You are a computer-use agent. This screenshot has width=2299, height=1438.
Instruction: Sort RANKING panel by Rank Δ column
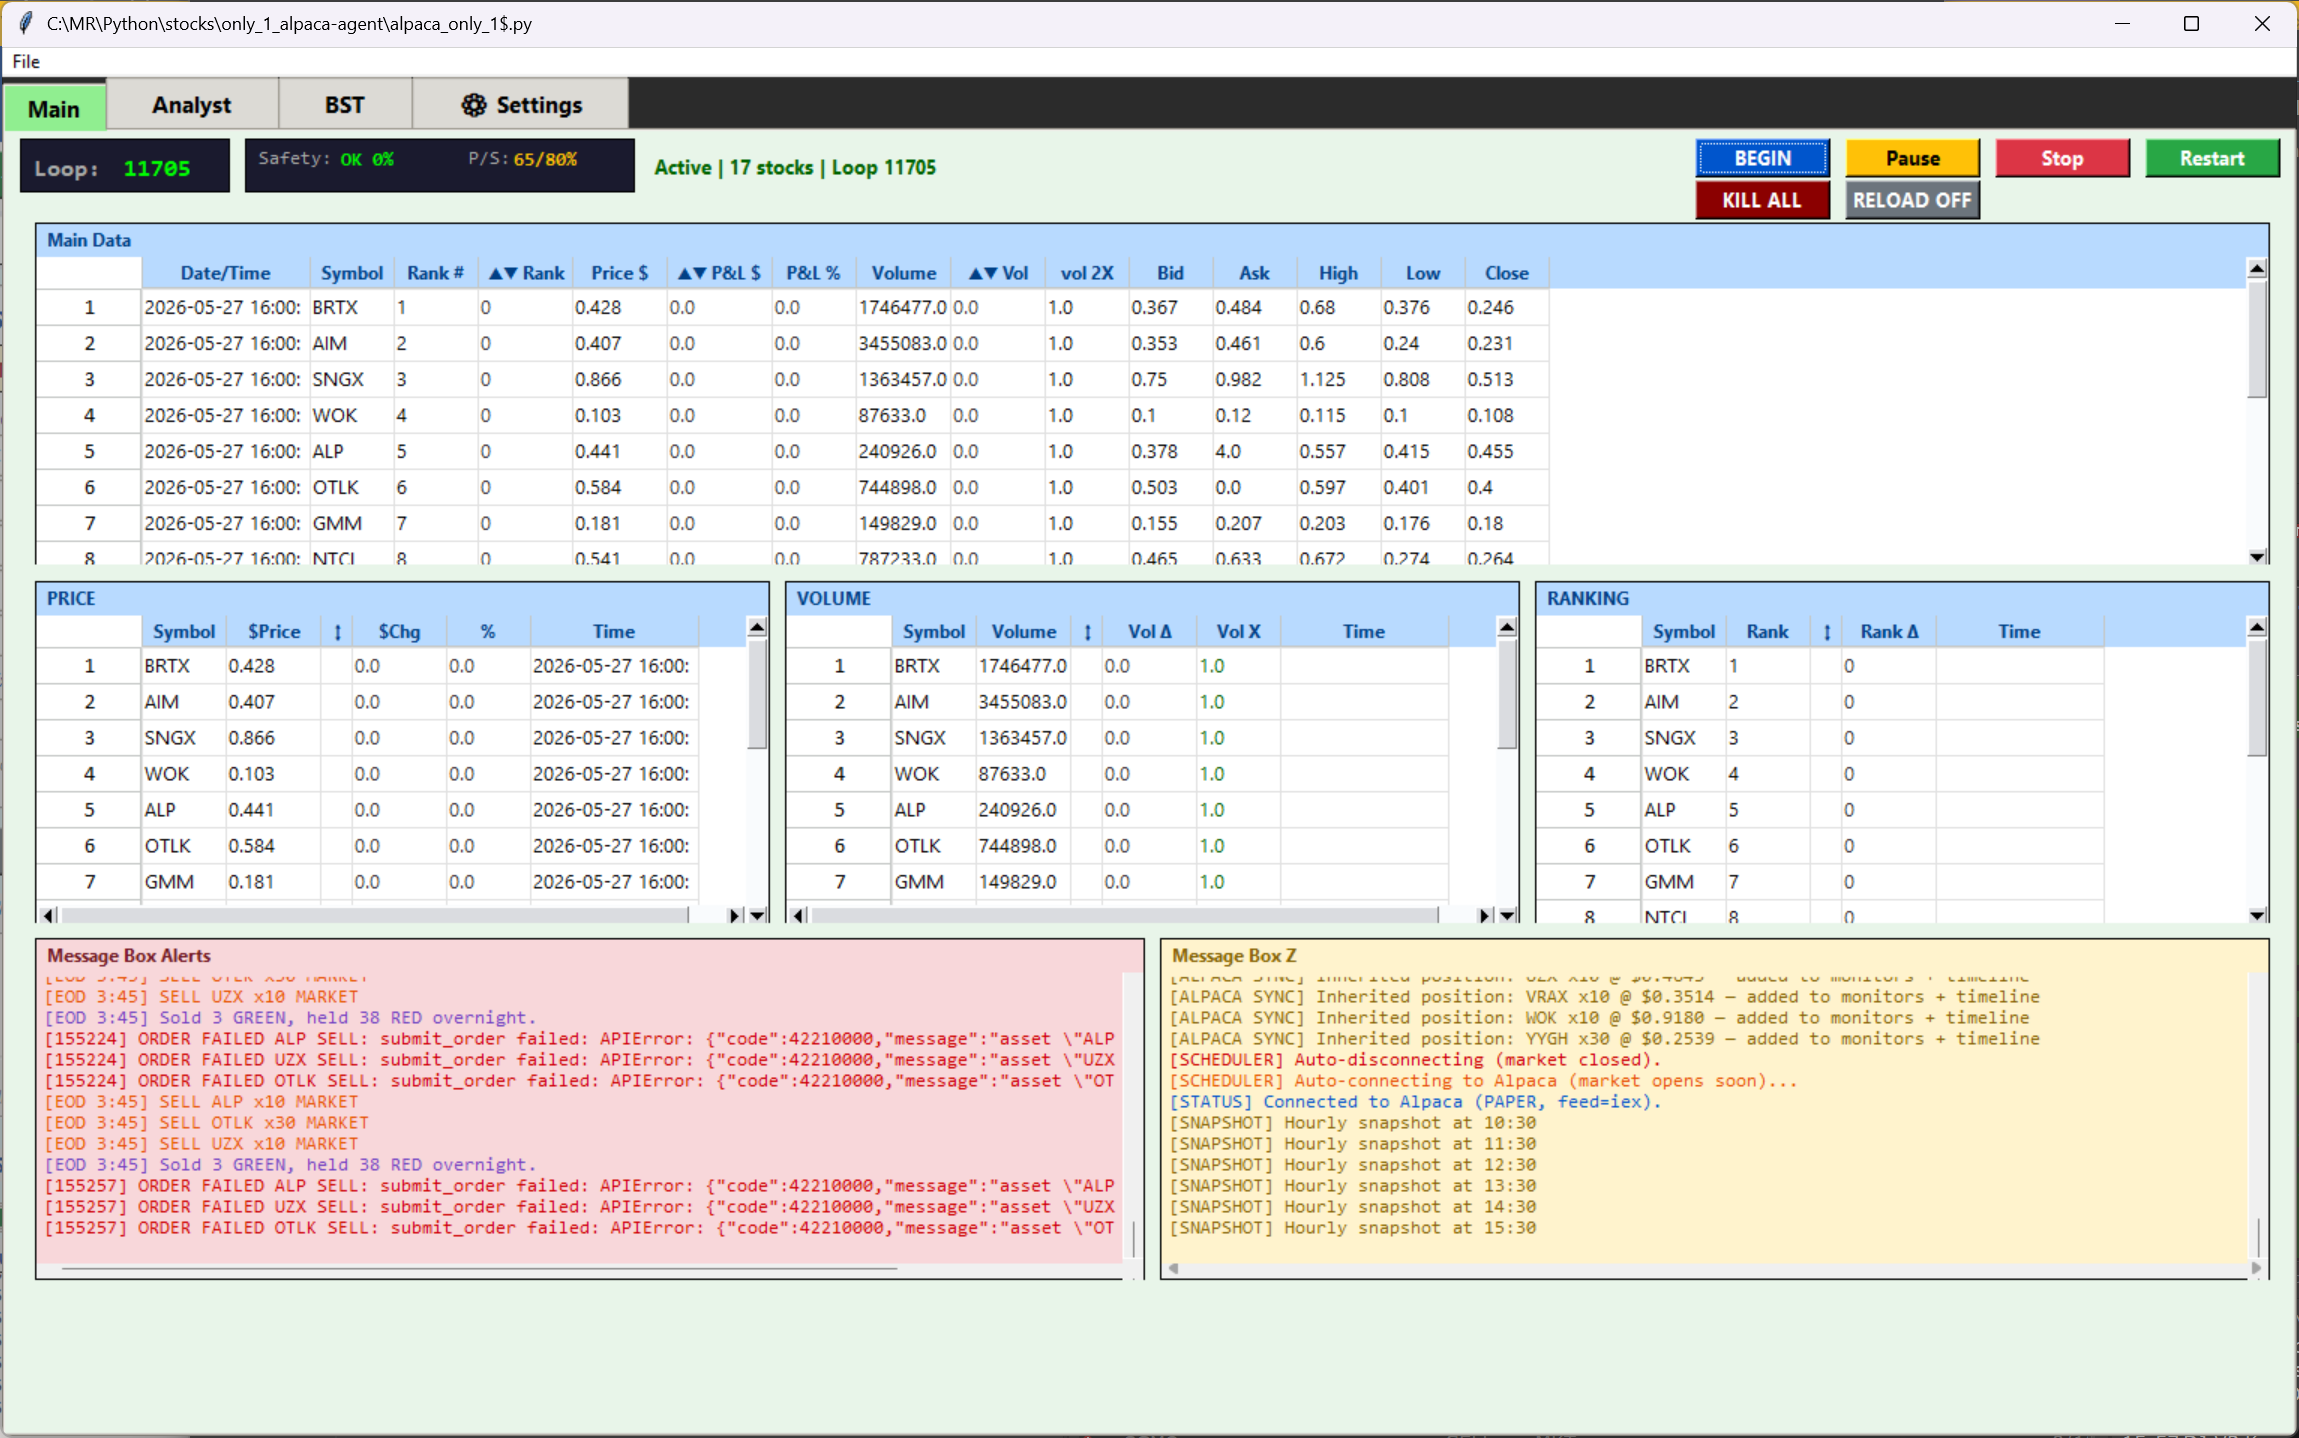click(x=1889, y=631)
